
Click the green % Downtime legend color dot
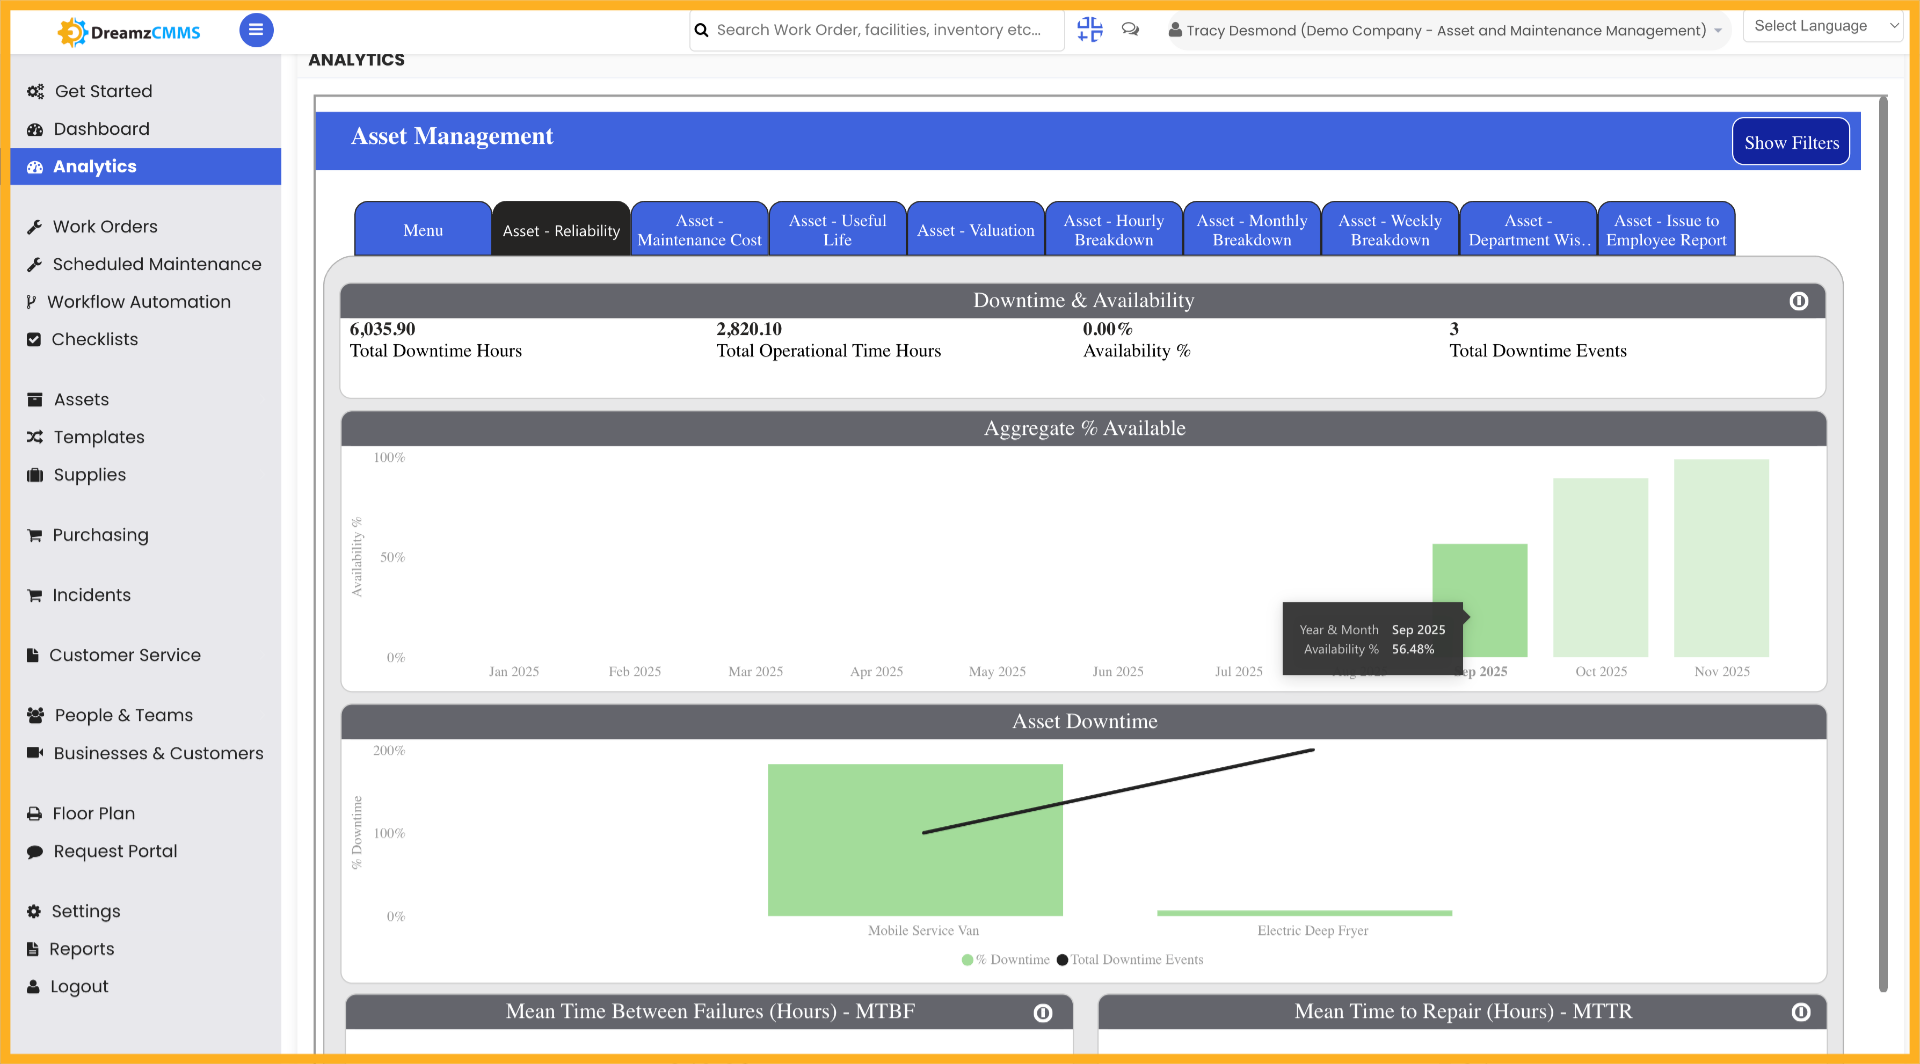965,959
